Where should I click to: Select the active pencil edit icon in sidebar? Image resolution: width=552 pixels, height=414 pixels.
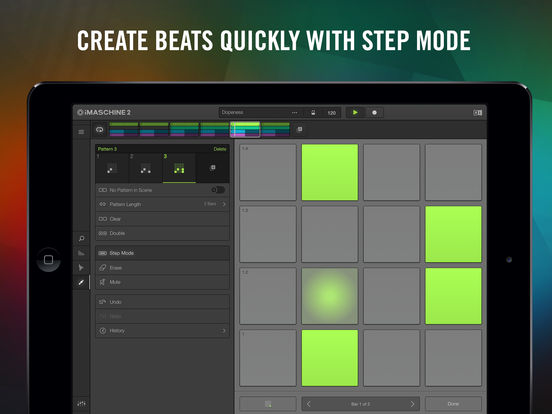(x=81, y=282)
